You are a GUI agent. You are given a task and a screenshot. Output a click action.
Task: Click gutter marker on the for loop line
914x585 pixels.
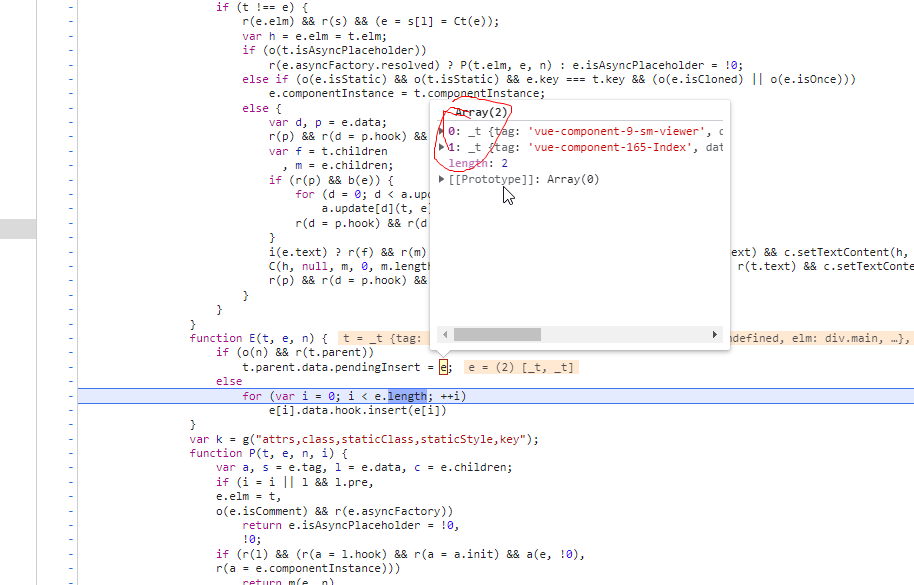pyautogui.click(x=71, y=396)
